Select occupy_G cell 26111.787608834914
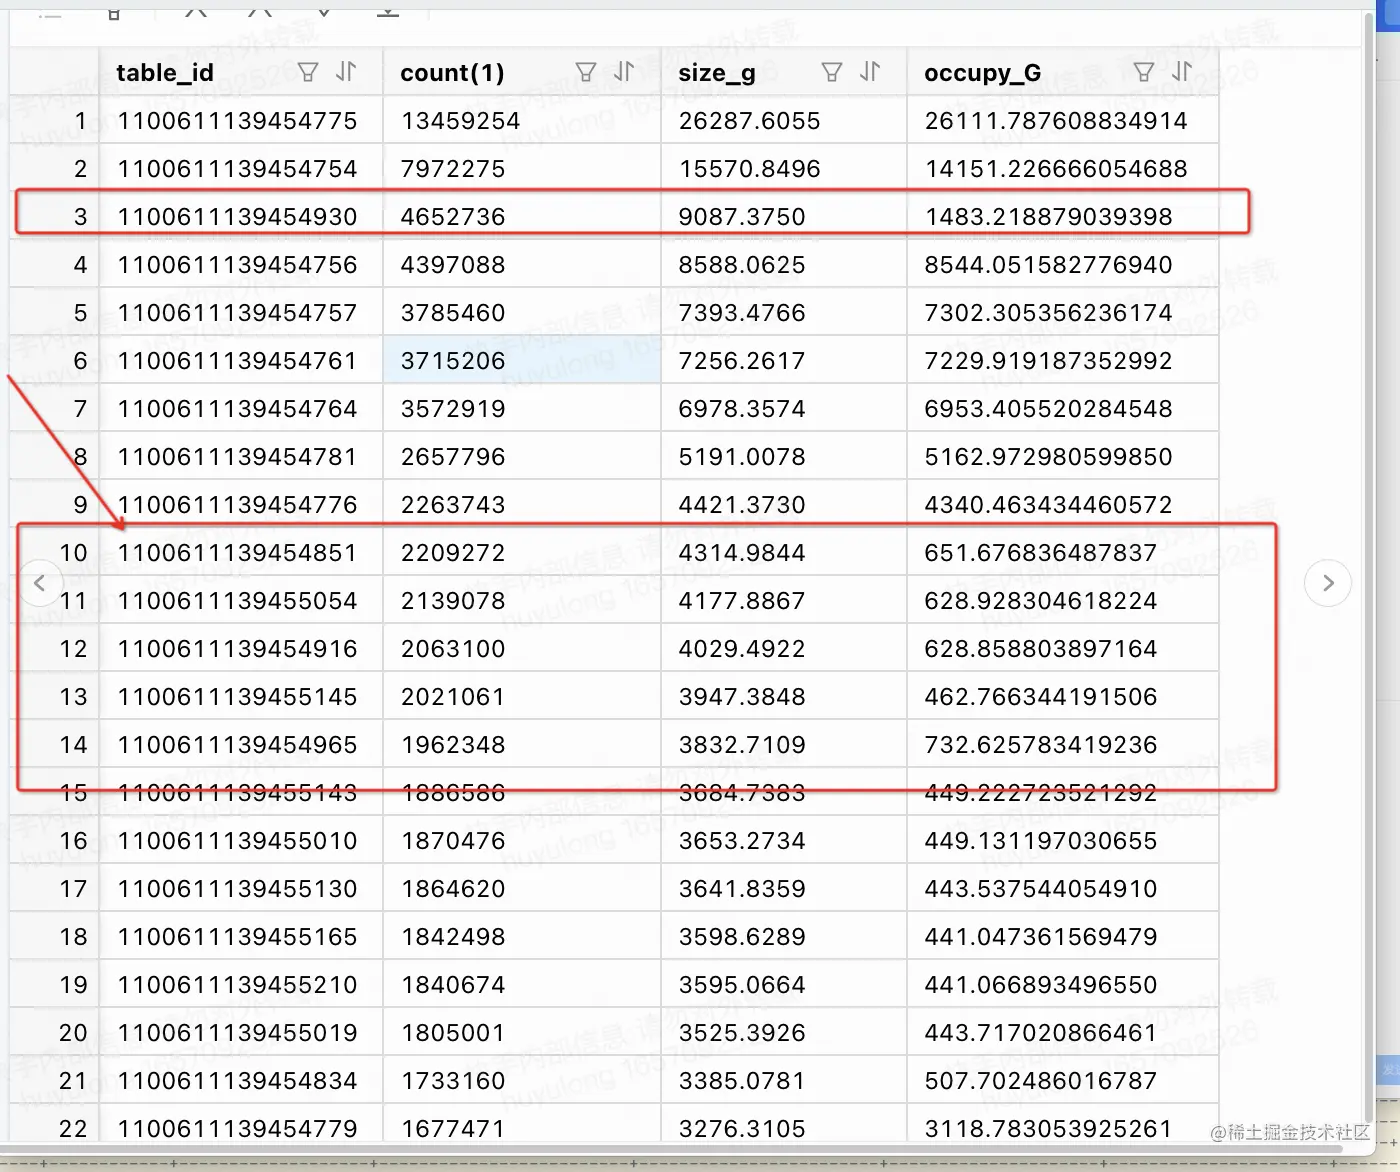This screenshot has height=1172, width=1400. (1063, 121)
